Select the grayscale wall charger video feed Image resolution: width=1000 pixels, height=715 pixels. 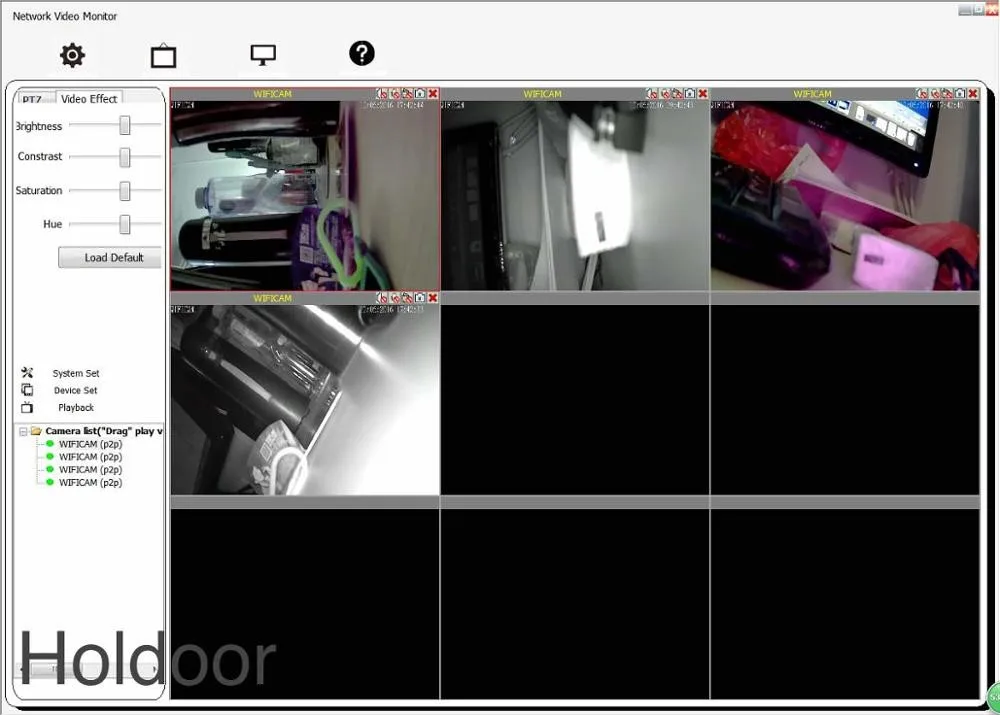575,195
